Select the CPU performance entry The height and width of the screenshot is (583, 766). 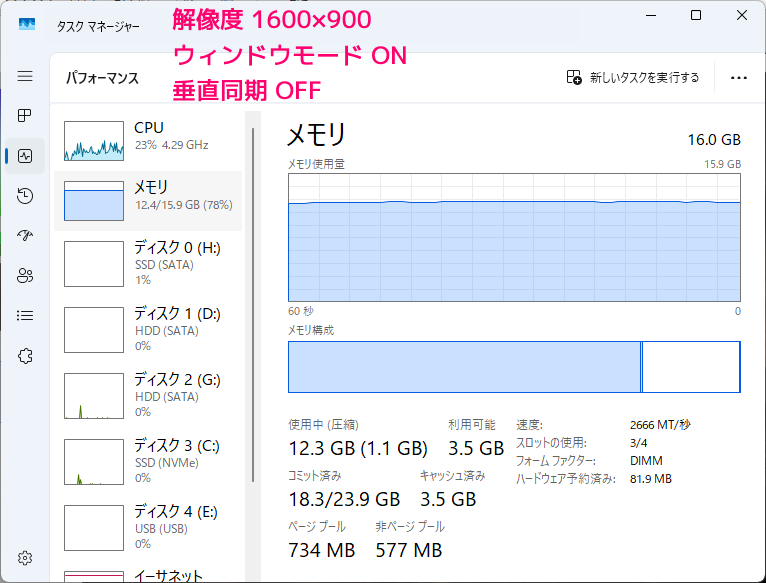tap(148, 141)
